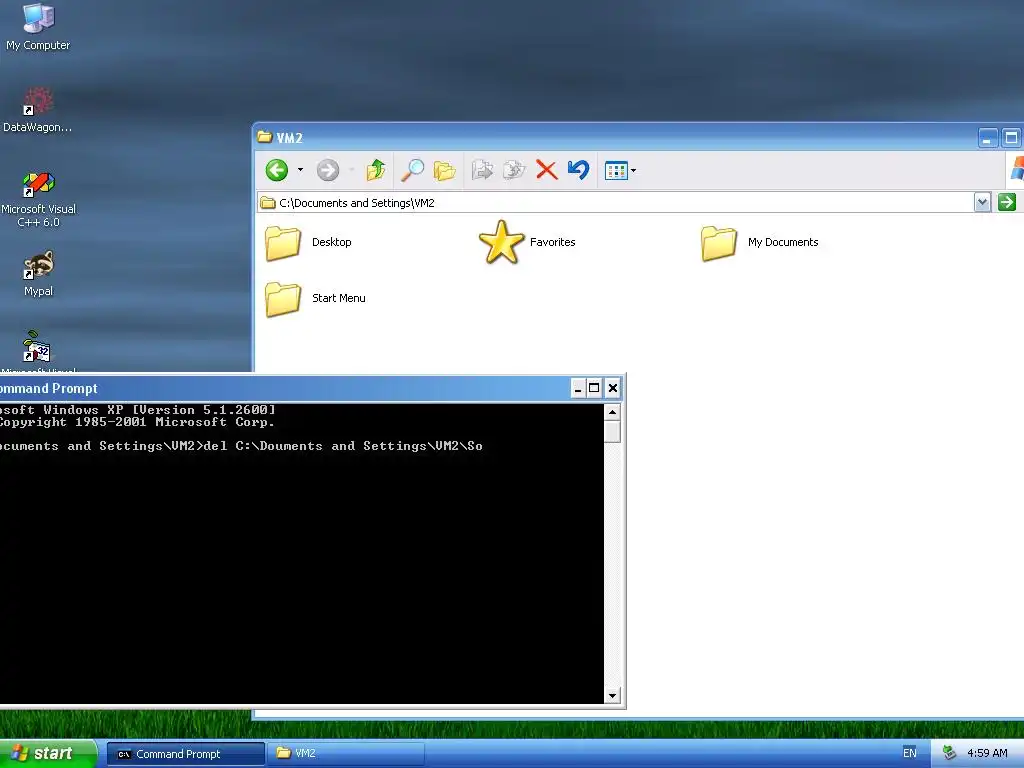Click the blue Undo arrow icon
Image resolution: width=1024 pixels, height=768 pixels.
pyautogui.click(x=579, y=170)
